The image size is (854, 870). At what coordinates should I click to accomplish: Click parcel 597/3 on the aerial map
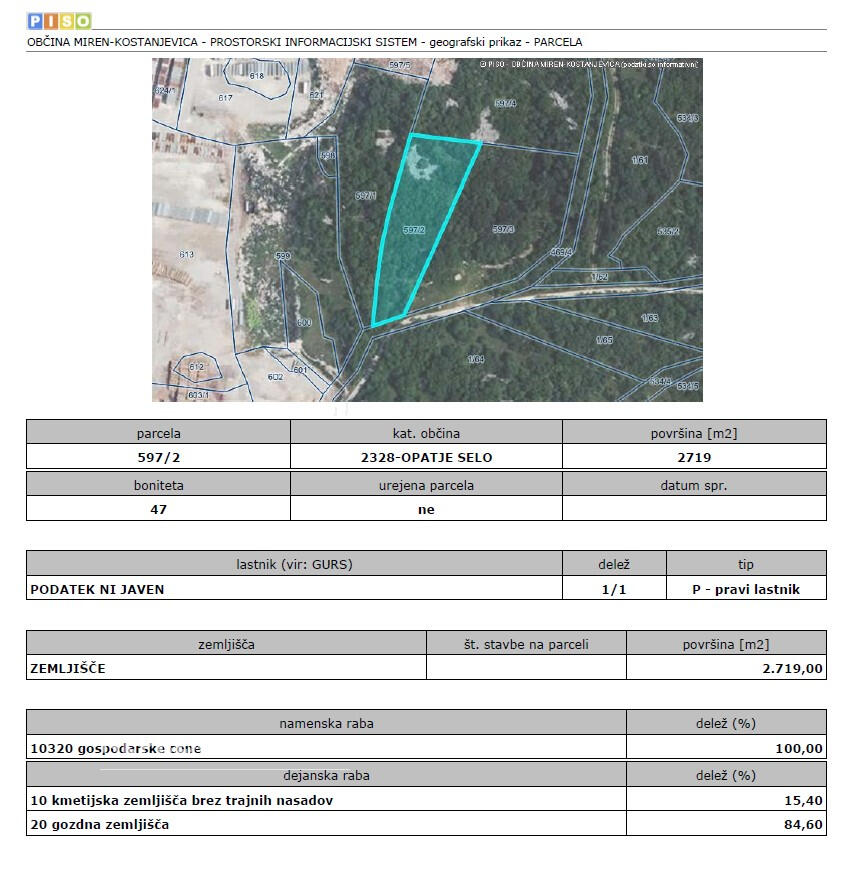pyautogui.click(x=503, y=229)
